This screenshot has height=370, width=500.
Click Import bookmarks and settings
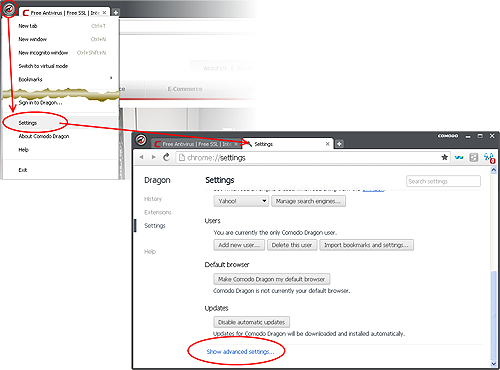(367, 245)
